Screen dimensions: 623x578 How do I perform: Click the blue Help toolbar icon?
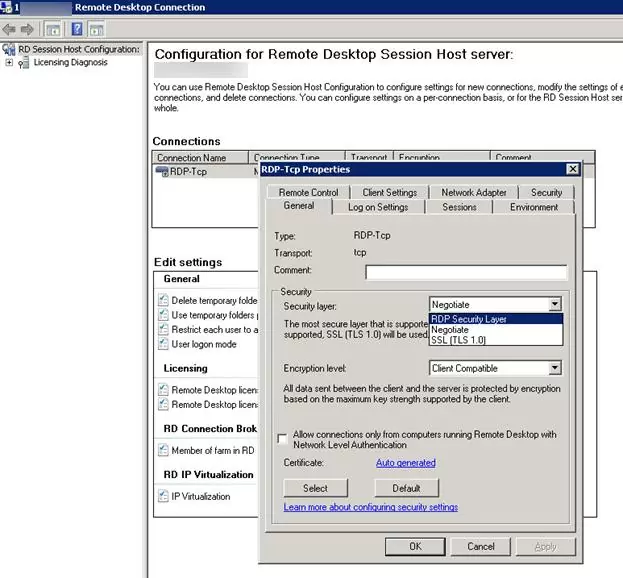[x=76, y=28]
